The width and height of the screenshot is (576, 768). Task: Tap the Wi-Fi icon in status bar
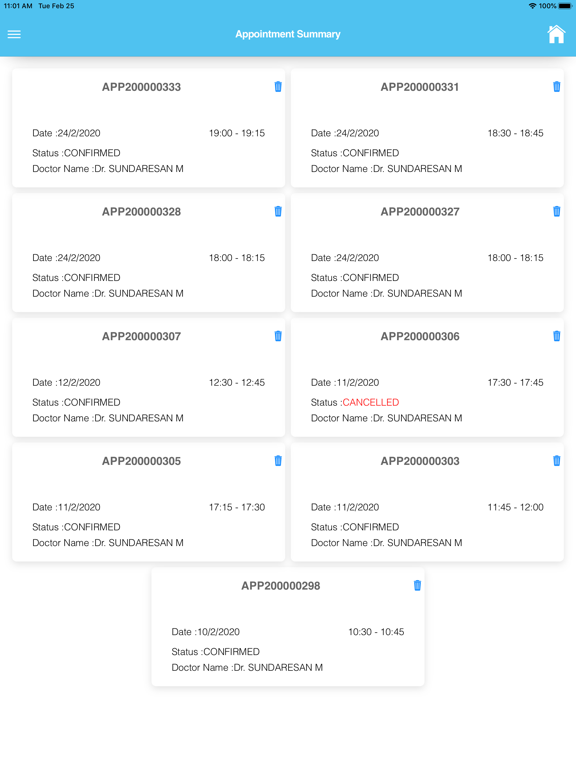532,6
